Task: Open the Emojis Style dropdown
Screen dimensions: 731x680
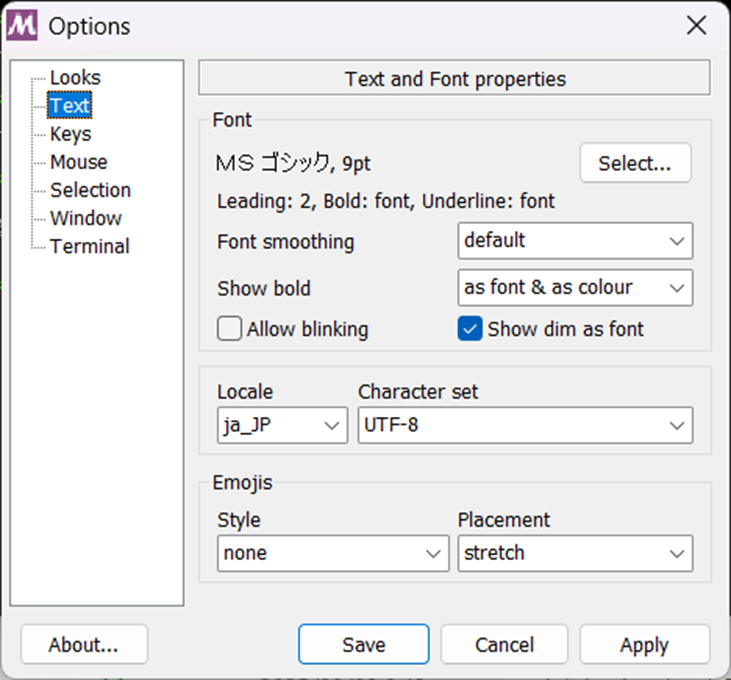Action: pyautogui.click(x=333, y=553)
